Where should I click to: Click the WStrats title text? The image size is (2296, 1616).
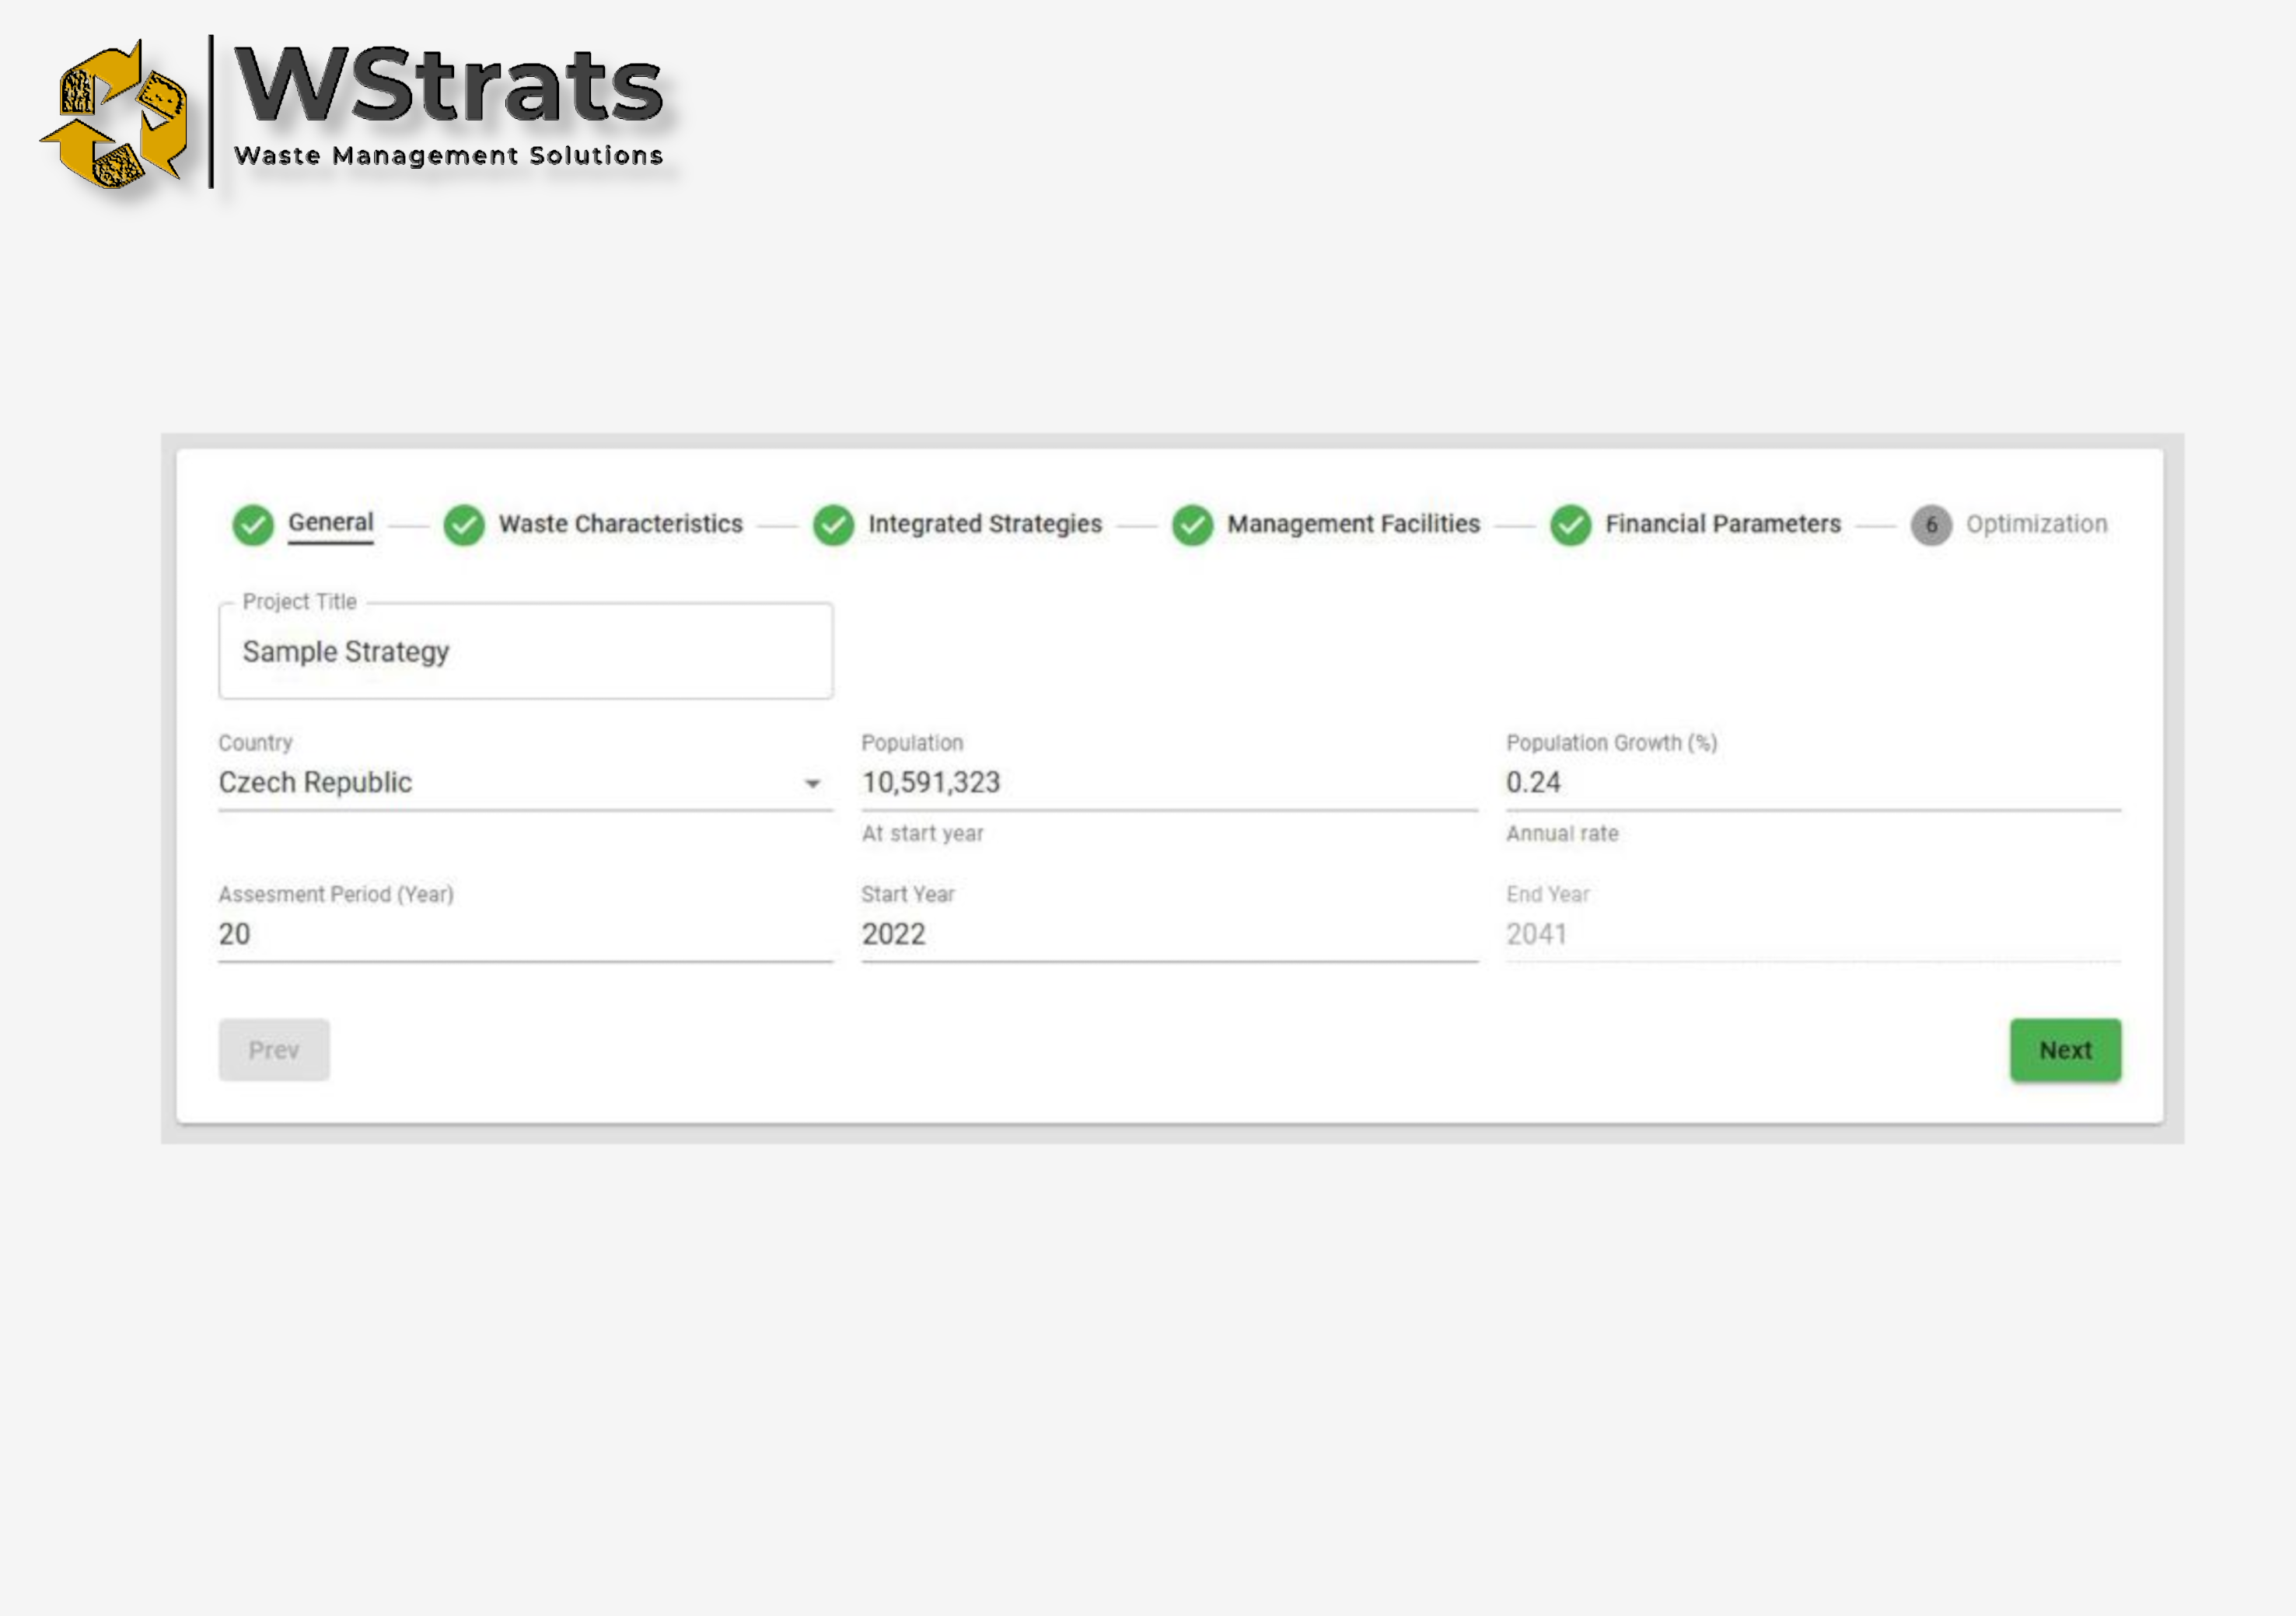pyautogui.click(x=449, y=85)
